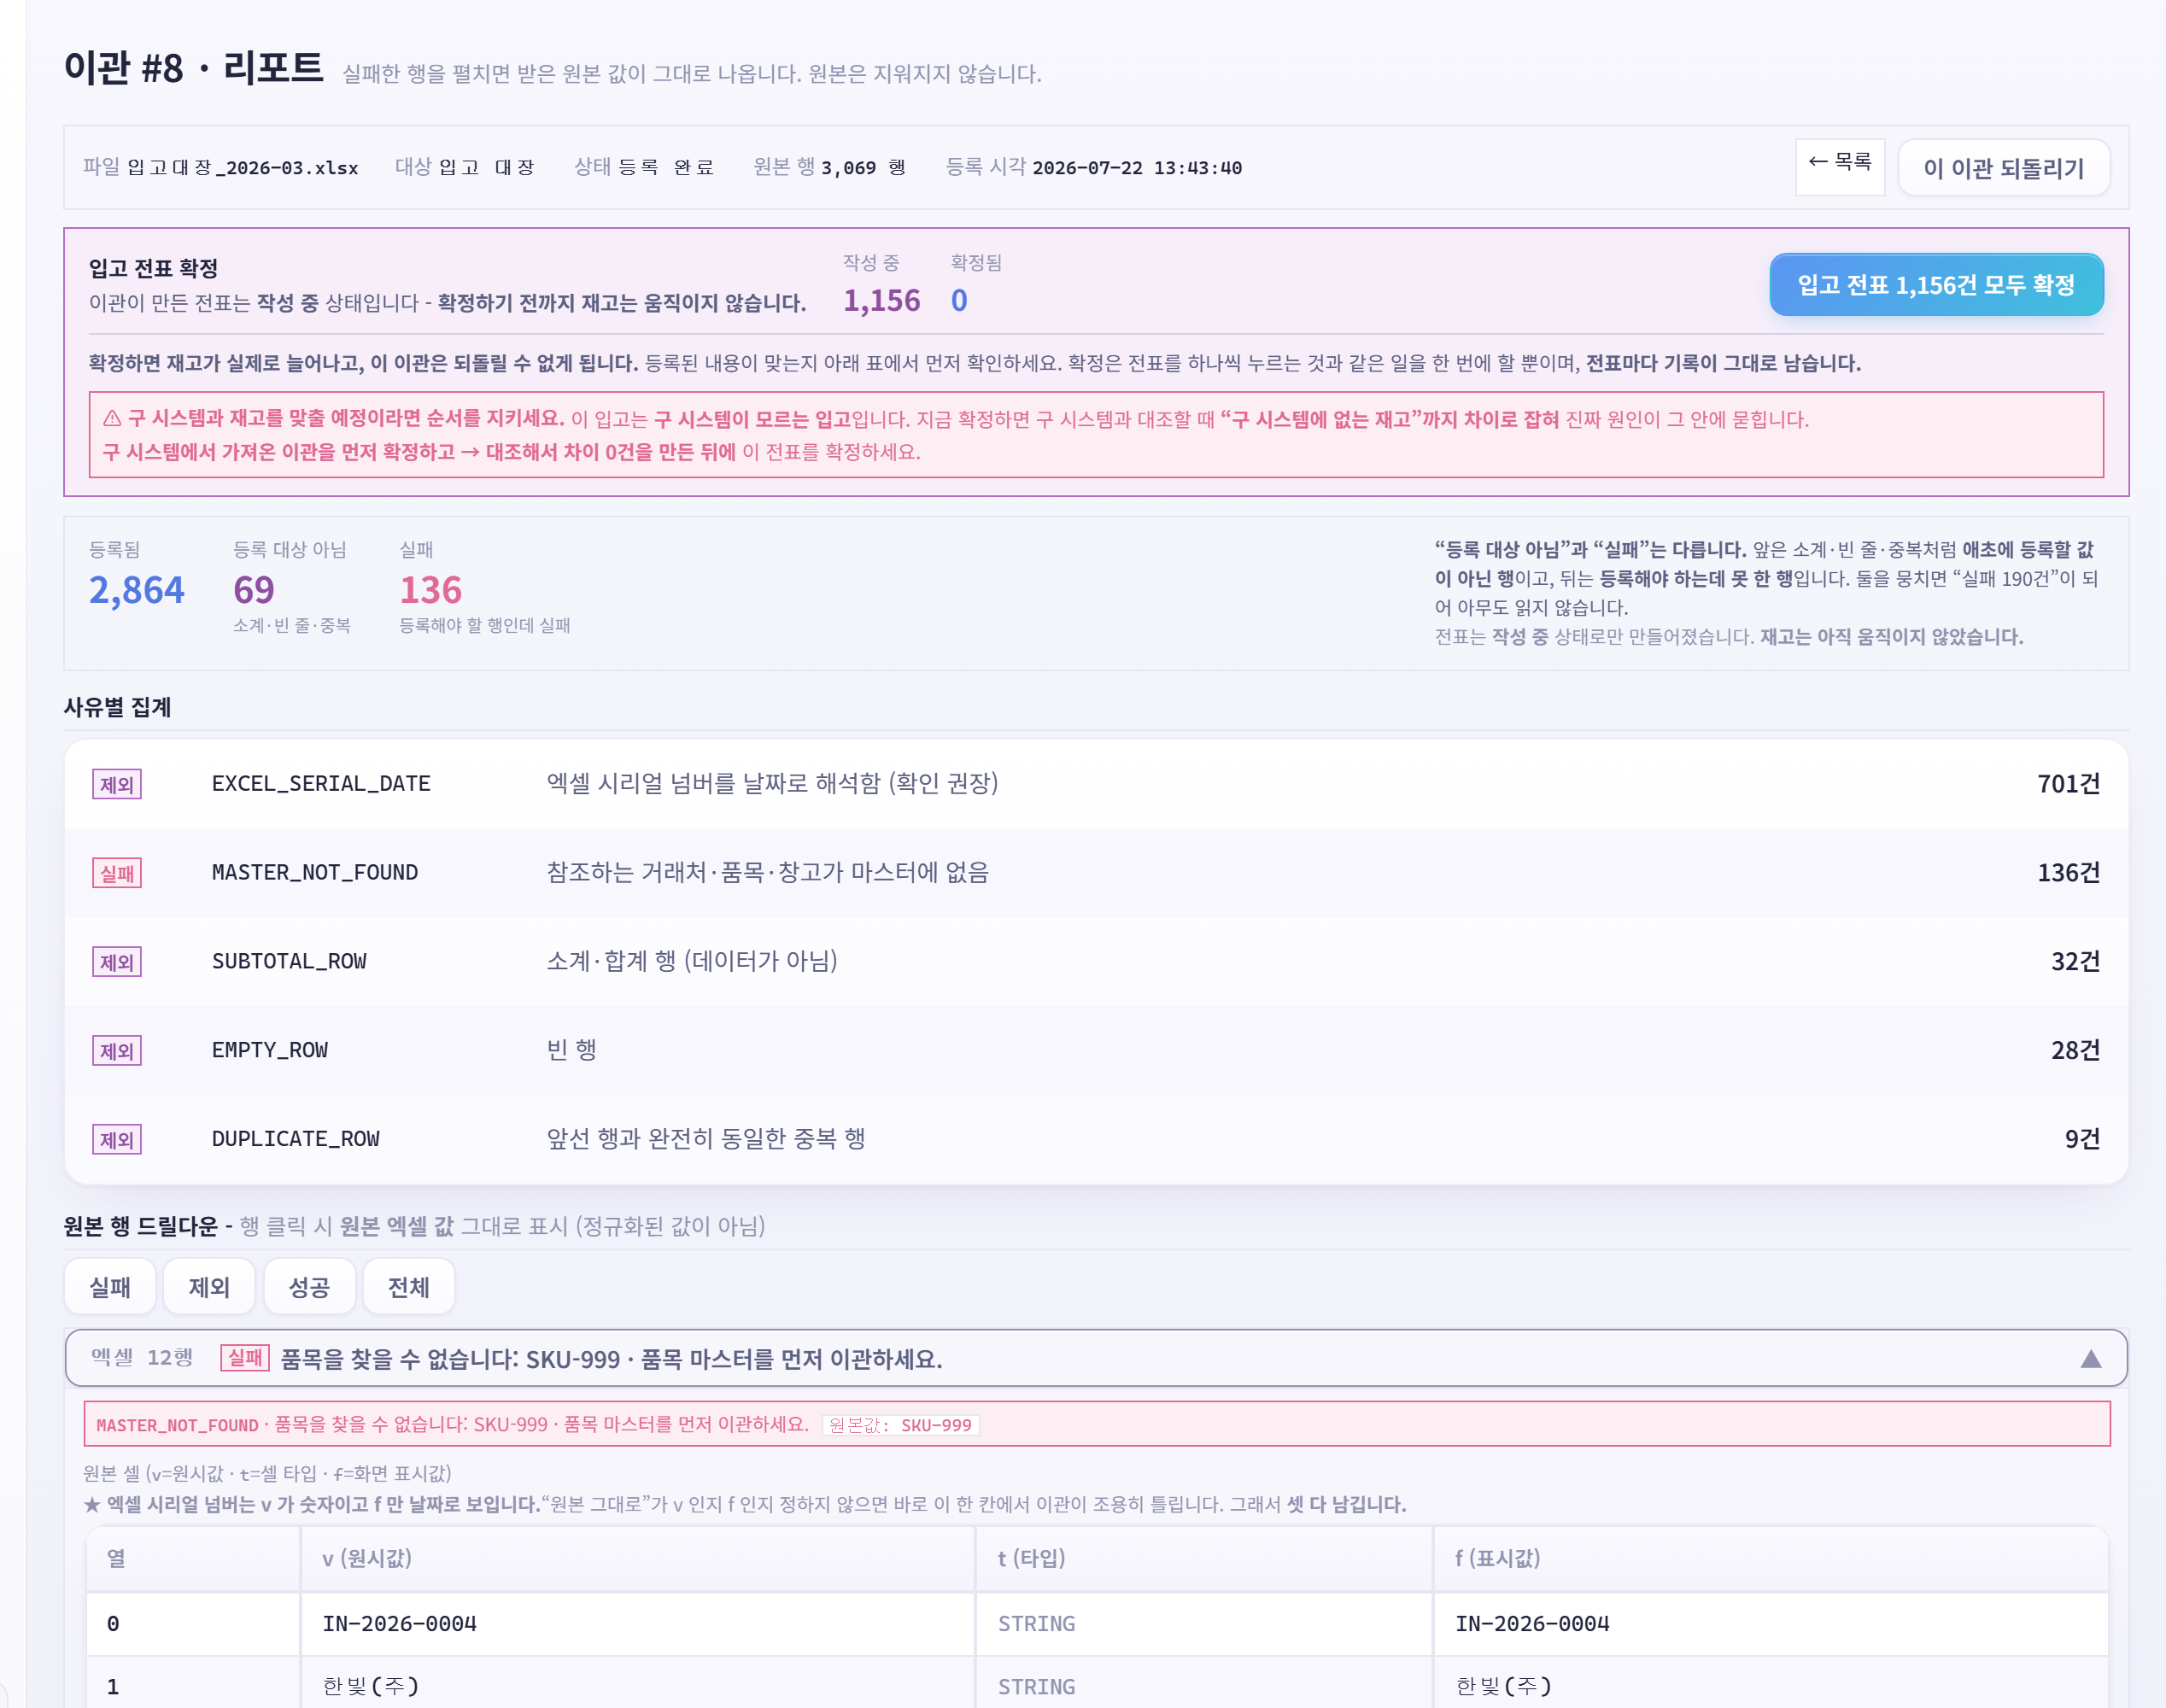2166x1708 pixels.
Task: Click the 실패 badge in 엑셀 12행 header
Action: [245, 1358]
